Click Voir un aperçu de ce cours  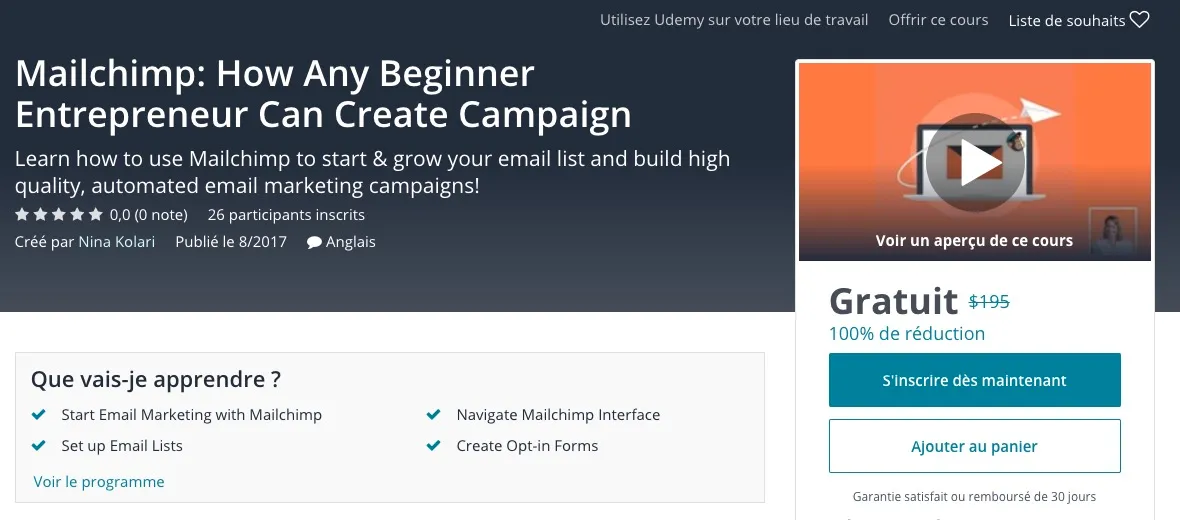[975, 241]
